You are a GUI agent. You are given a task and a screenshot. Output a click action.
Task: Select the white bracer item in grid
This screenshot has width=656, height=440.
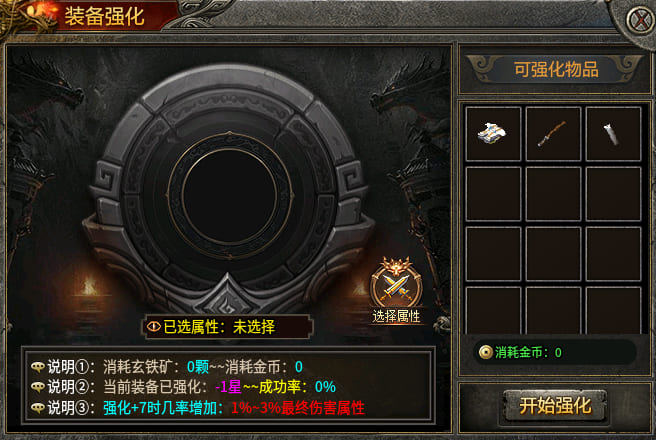point(613,134)
